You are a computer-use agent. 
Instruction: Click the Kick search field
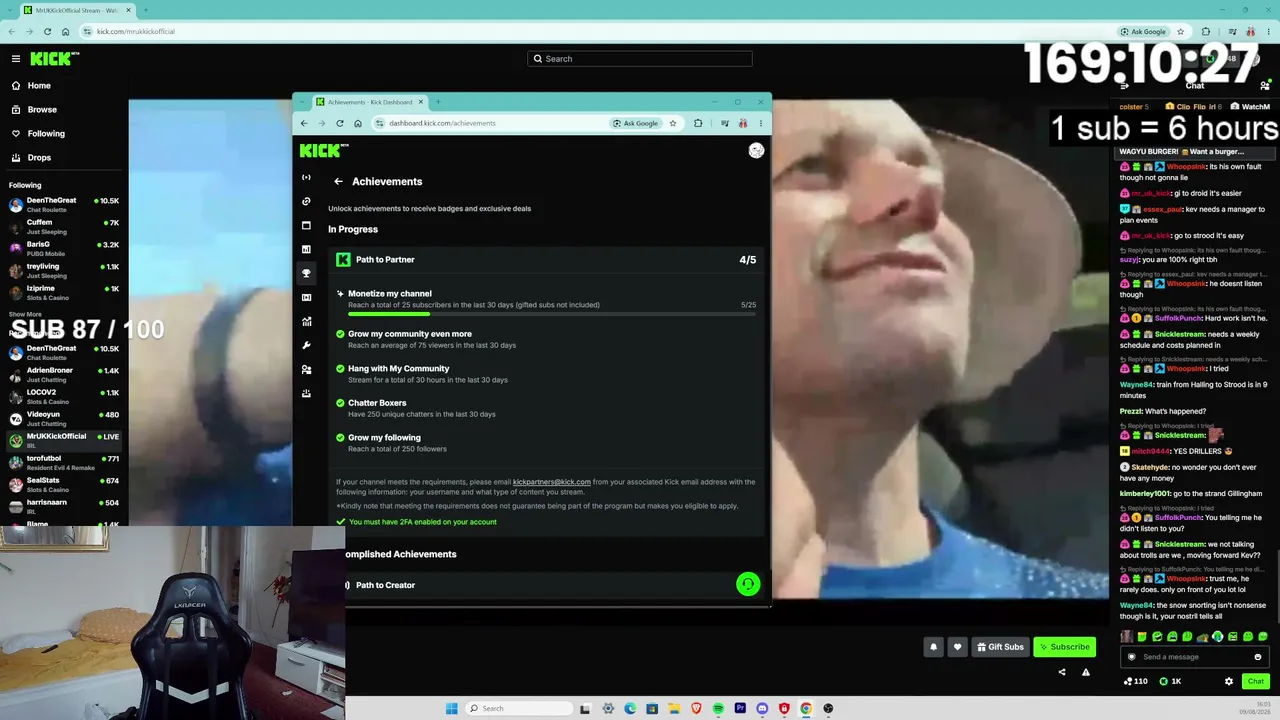[x=640, y=59]
